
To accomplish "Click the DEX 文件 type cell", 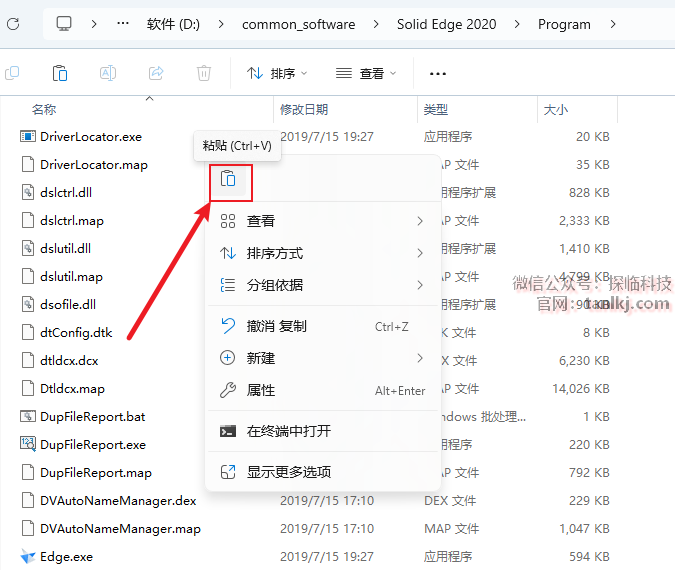I will [450, 501].
